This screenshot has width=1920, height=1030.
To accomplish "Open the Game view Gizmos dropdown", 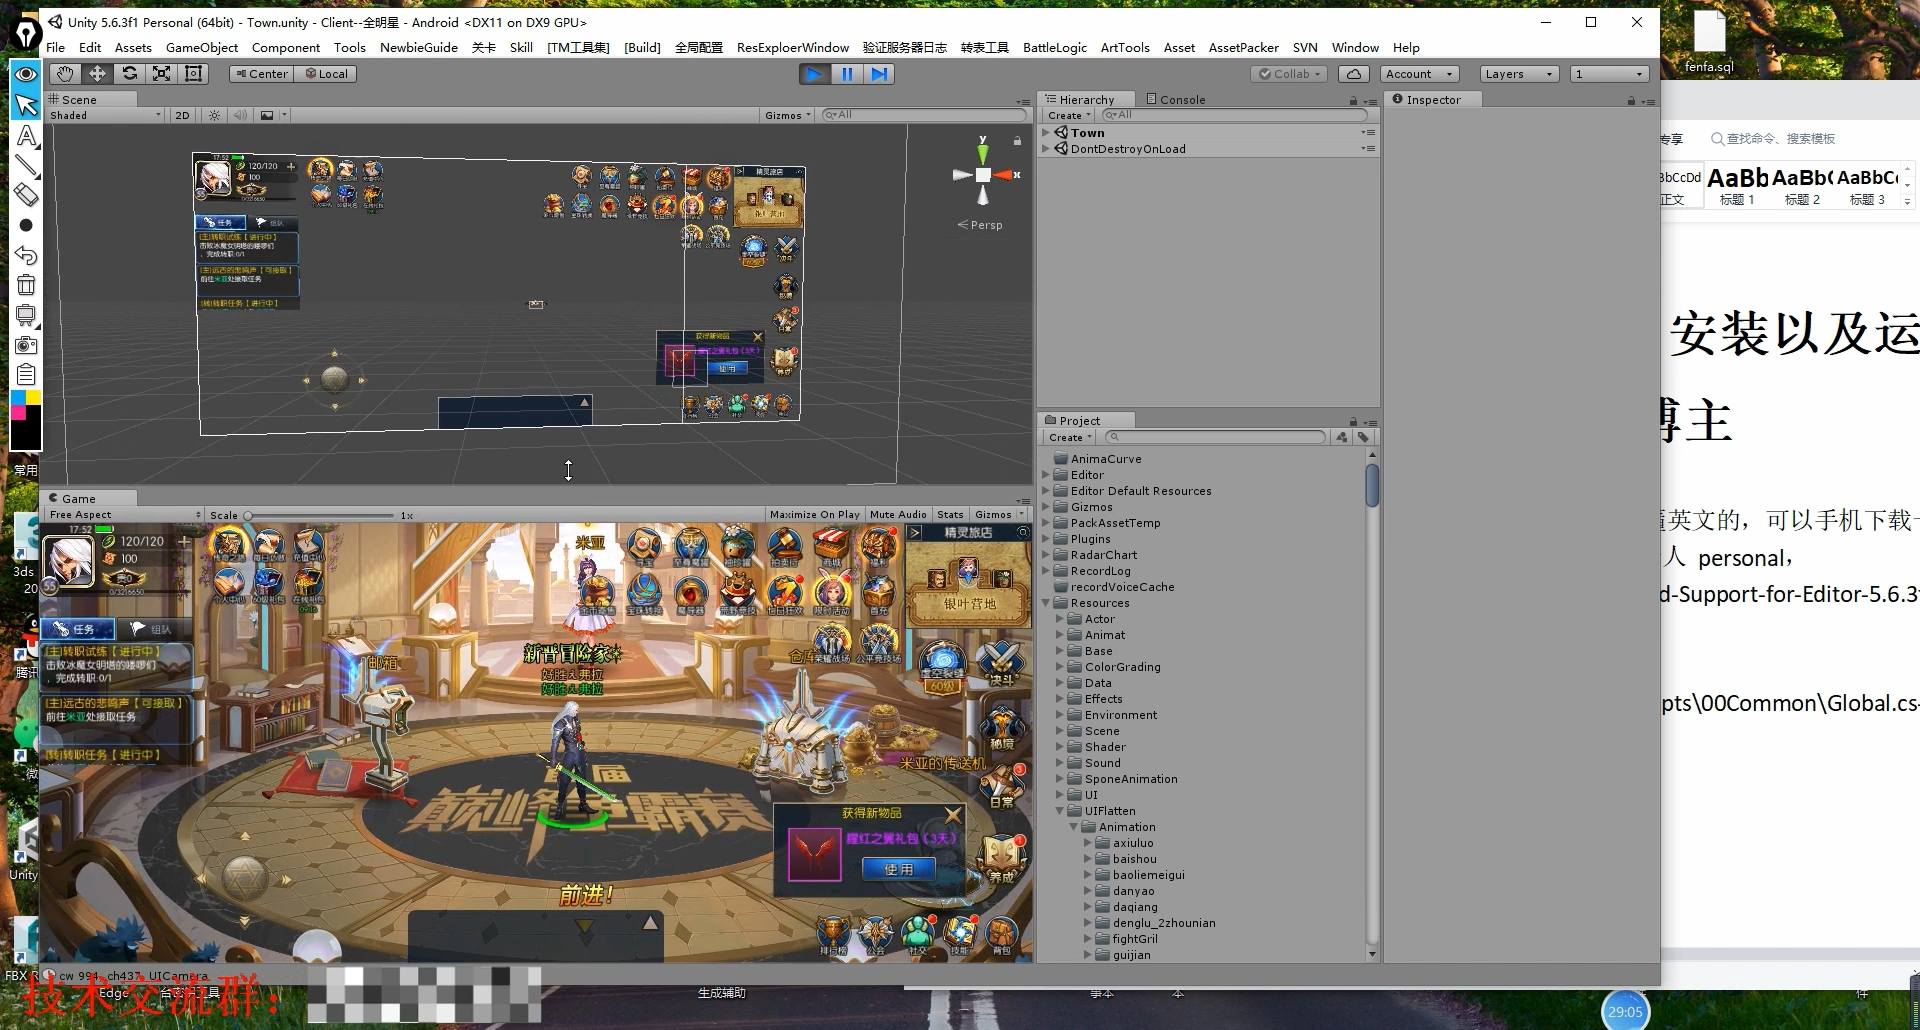I will click(999, 514).
